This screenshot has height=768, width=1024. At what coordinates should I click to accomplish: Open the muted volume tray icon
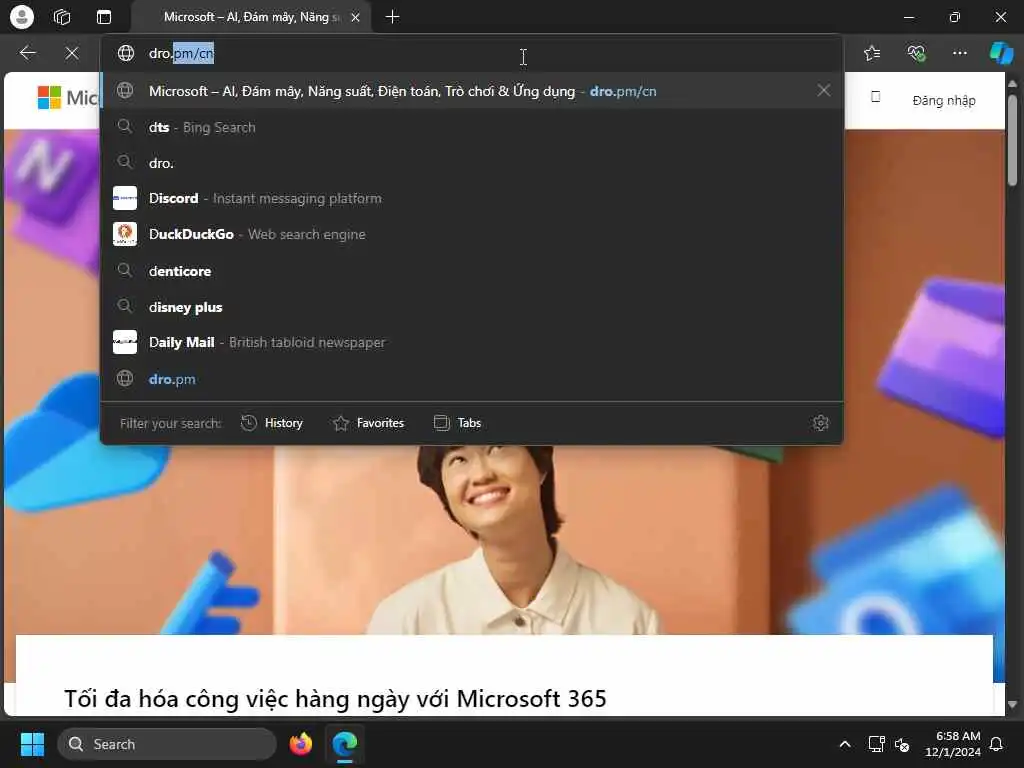(x=902, y=744)
